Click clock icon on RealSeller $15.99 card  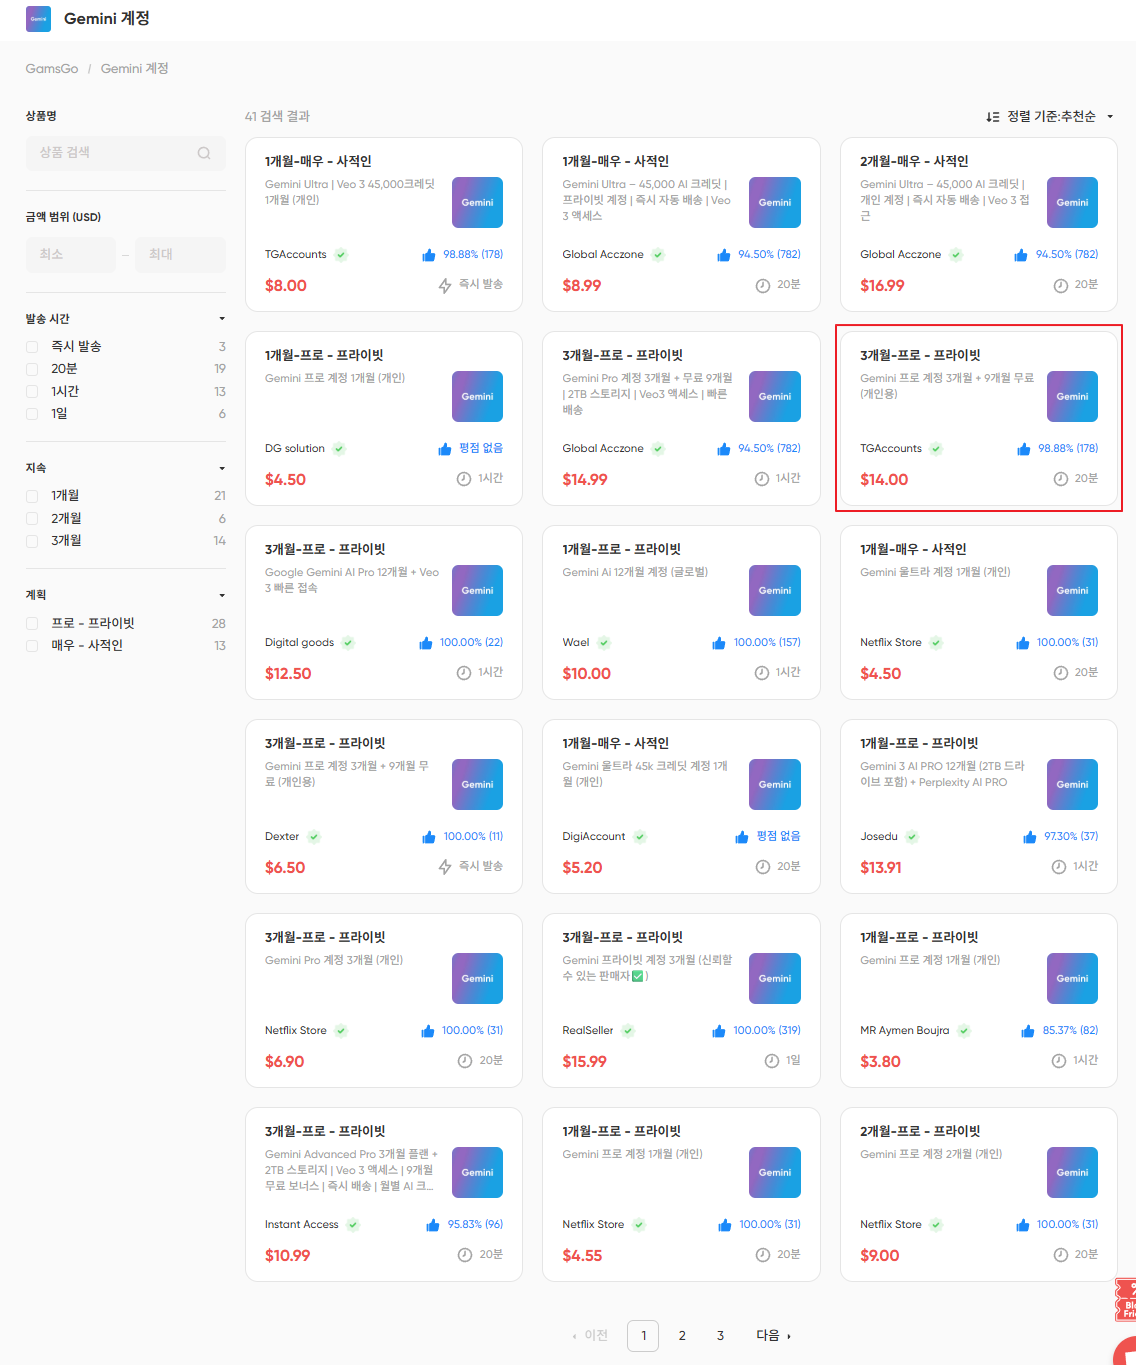coord(772,1061)
